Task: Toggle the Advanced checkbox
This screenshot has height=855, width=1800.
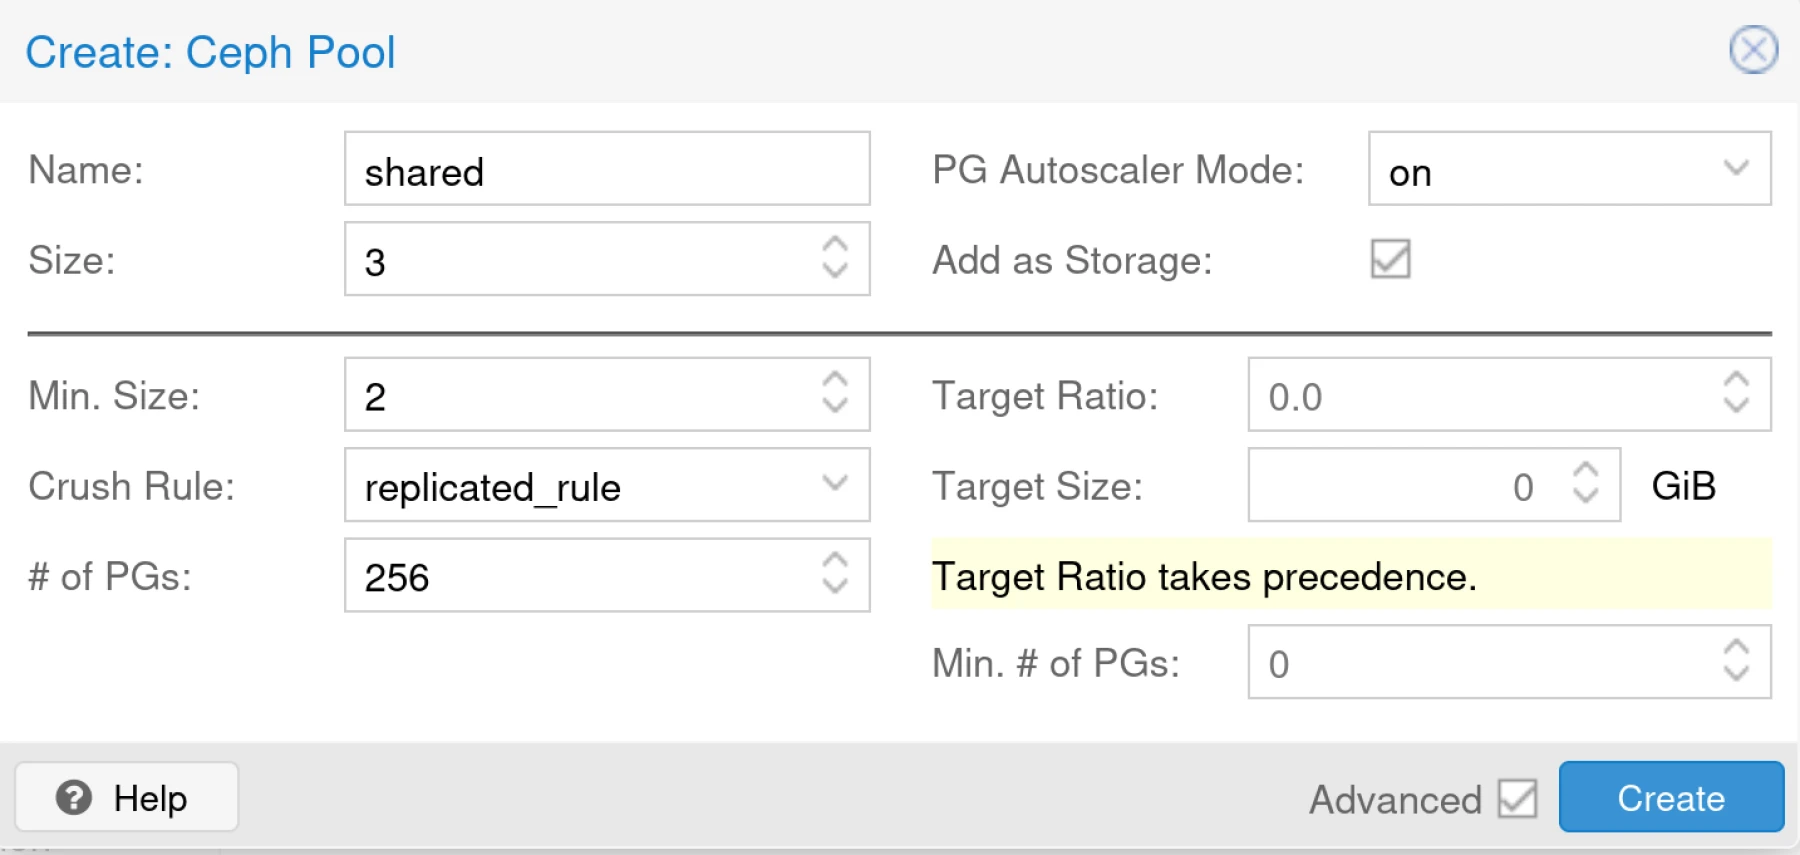Action: 1516,798
